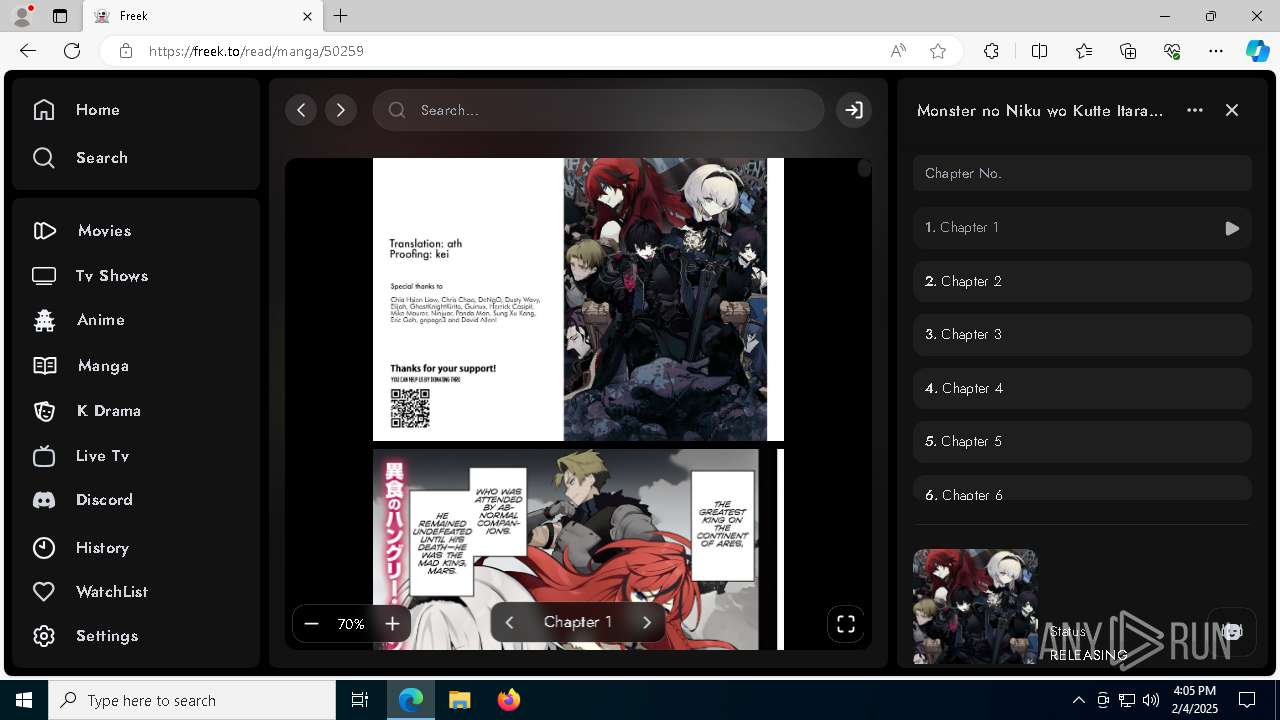The width and height of the screenshot is (1280, 720).
Task: Click the manga cover thumbnail
Action: click(x=975, y=606)
